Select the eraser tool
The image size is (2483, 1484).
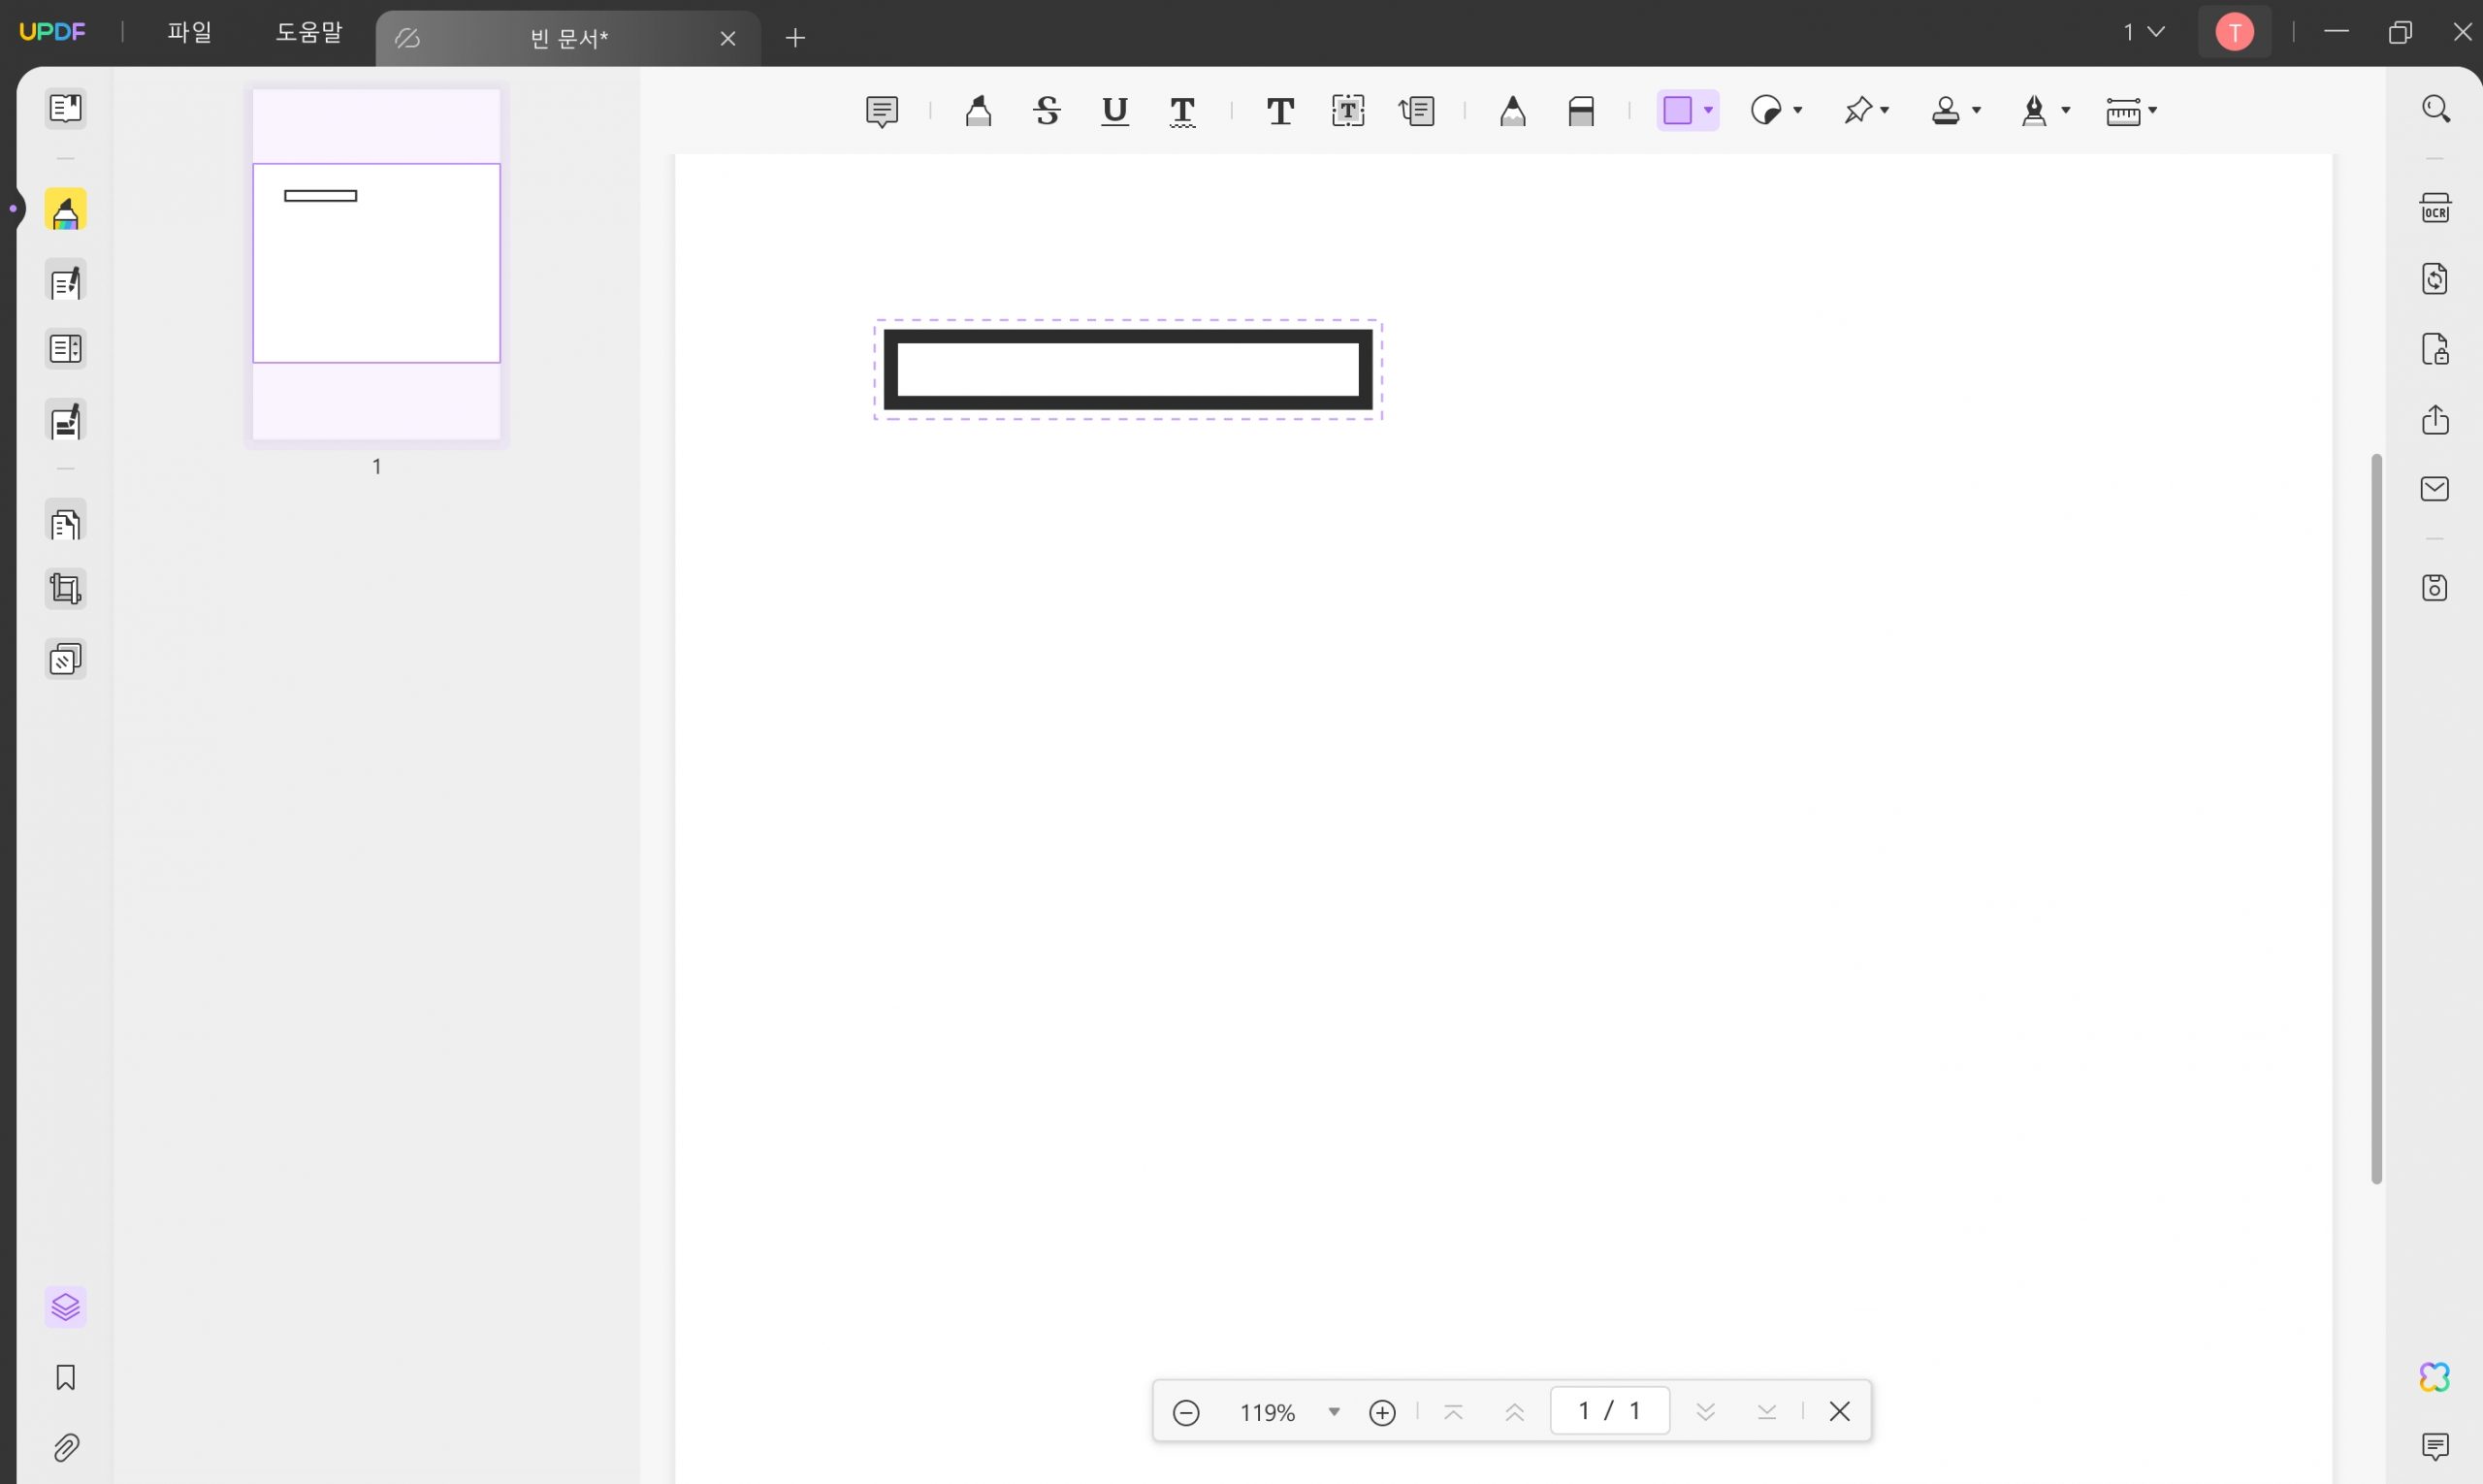coord(1581,111)
